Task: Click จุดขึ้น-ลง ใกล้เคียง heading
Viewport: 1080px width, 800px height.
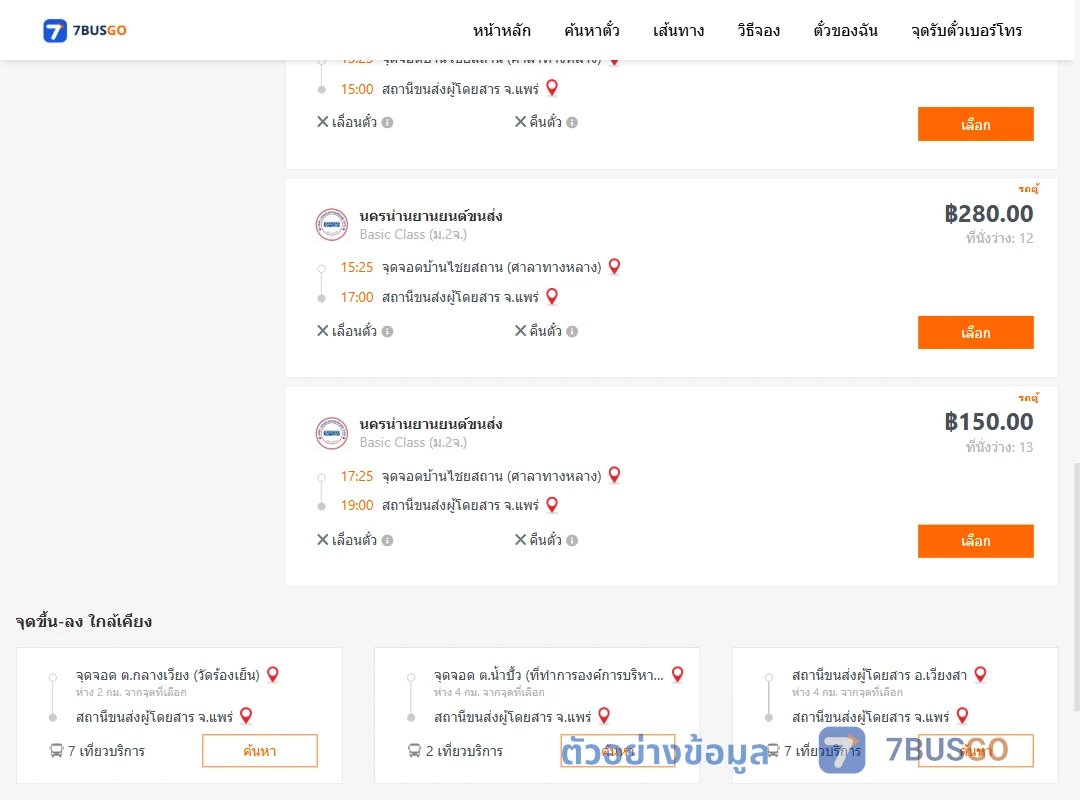Action: tap(84, 622)
